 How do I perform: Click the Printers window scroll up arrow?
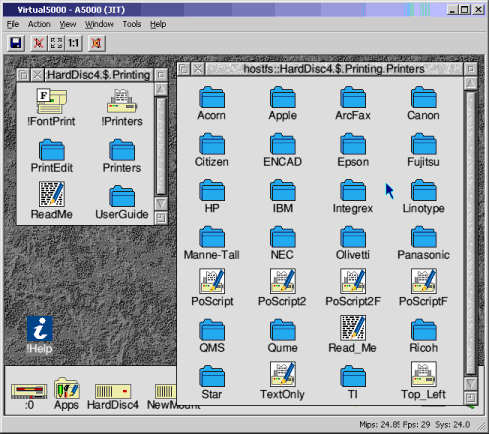(471, 83)
